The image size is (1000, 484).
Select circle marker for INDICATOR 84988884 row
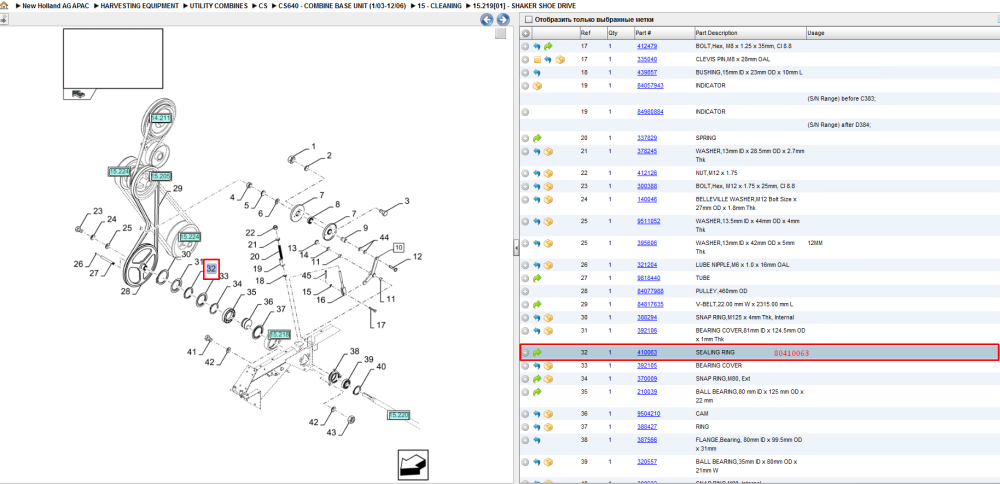click(x=526, y=112)
